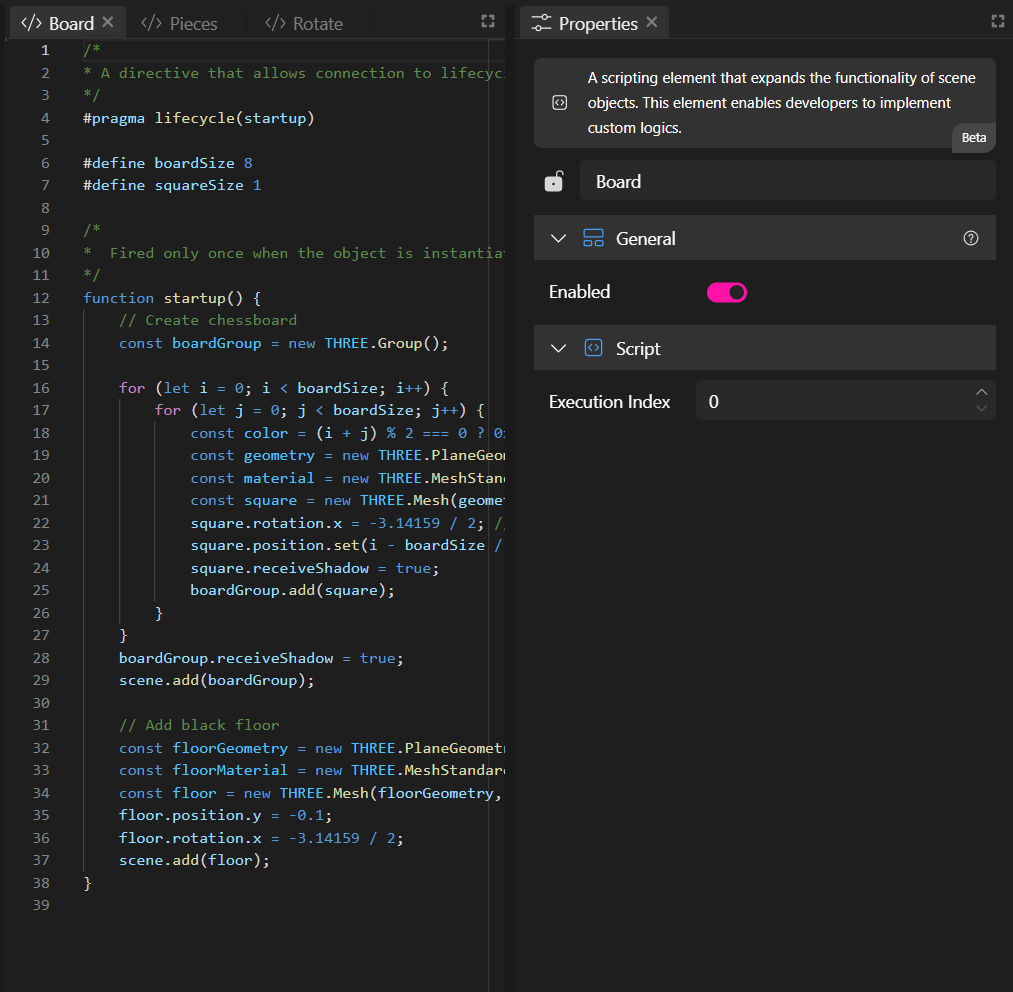
Task: Close the Board script tab
Action: pos(108,22)
